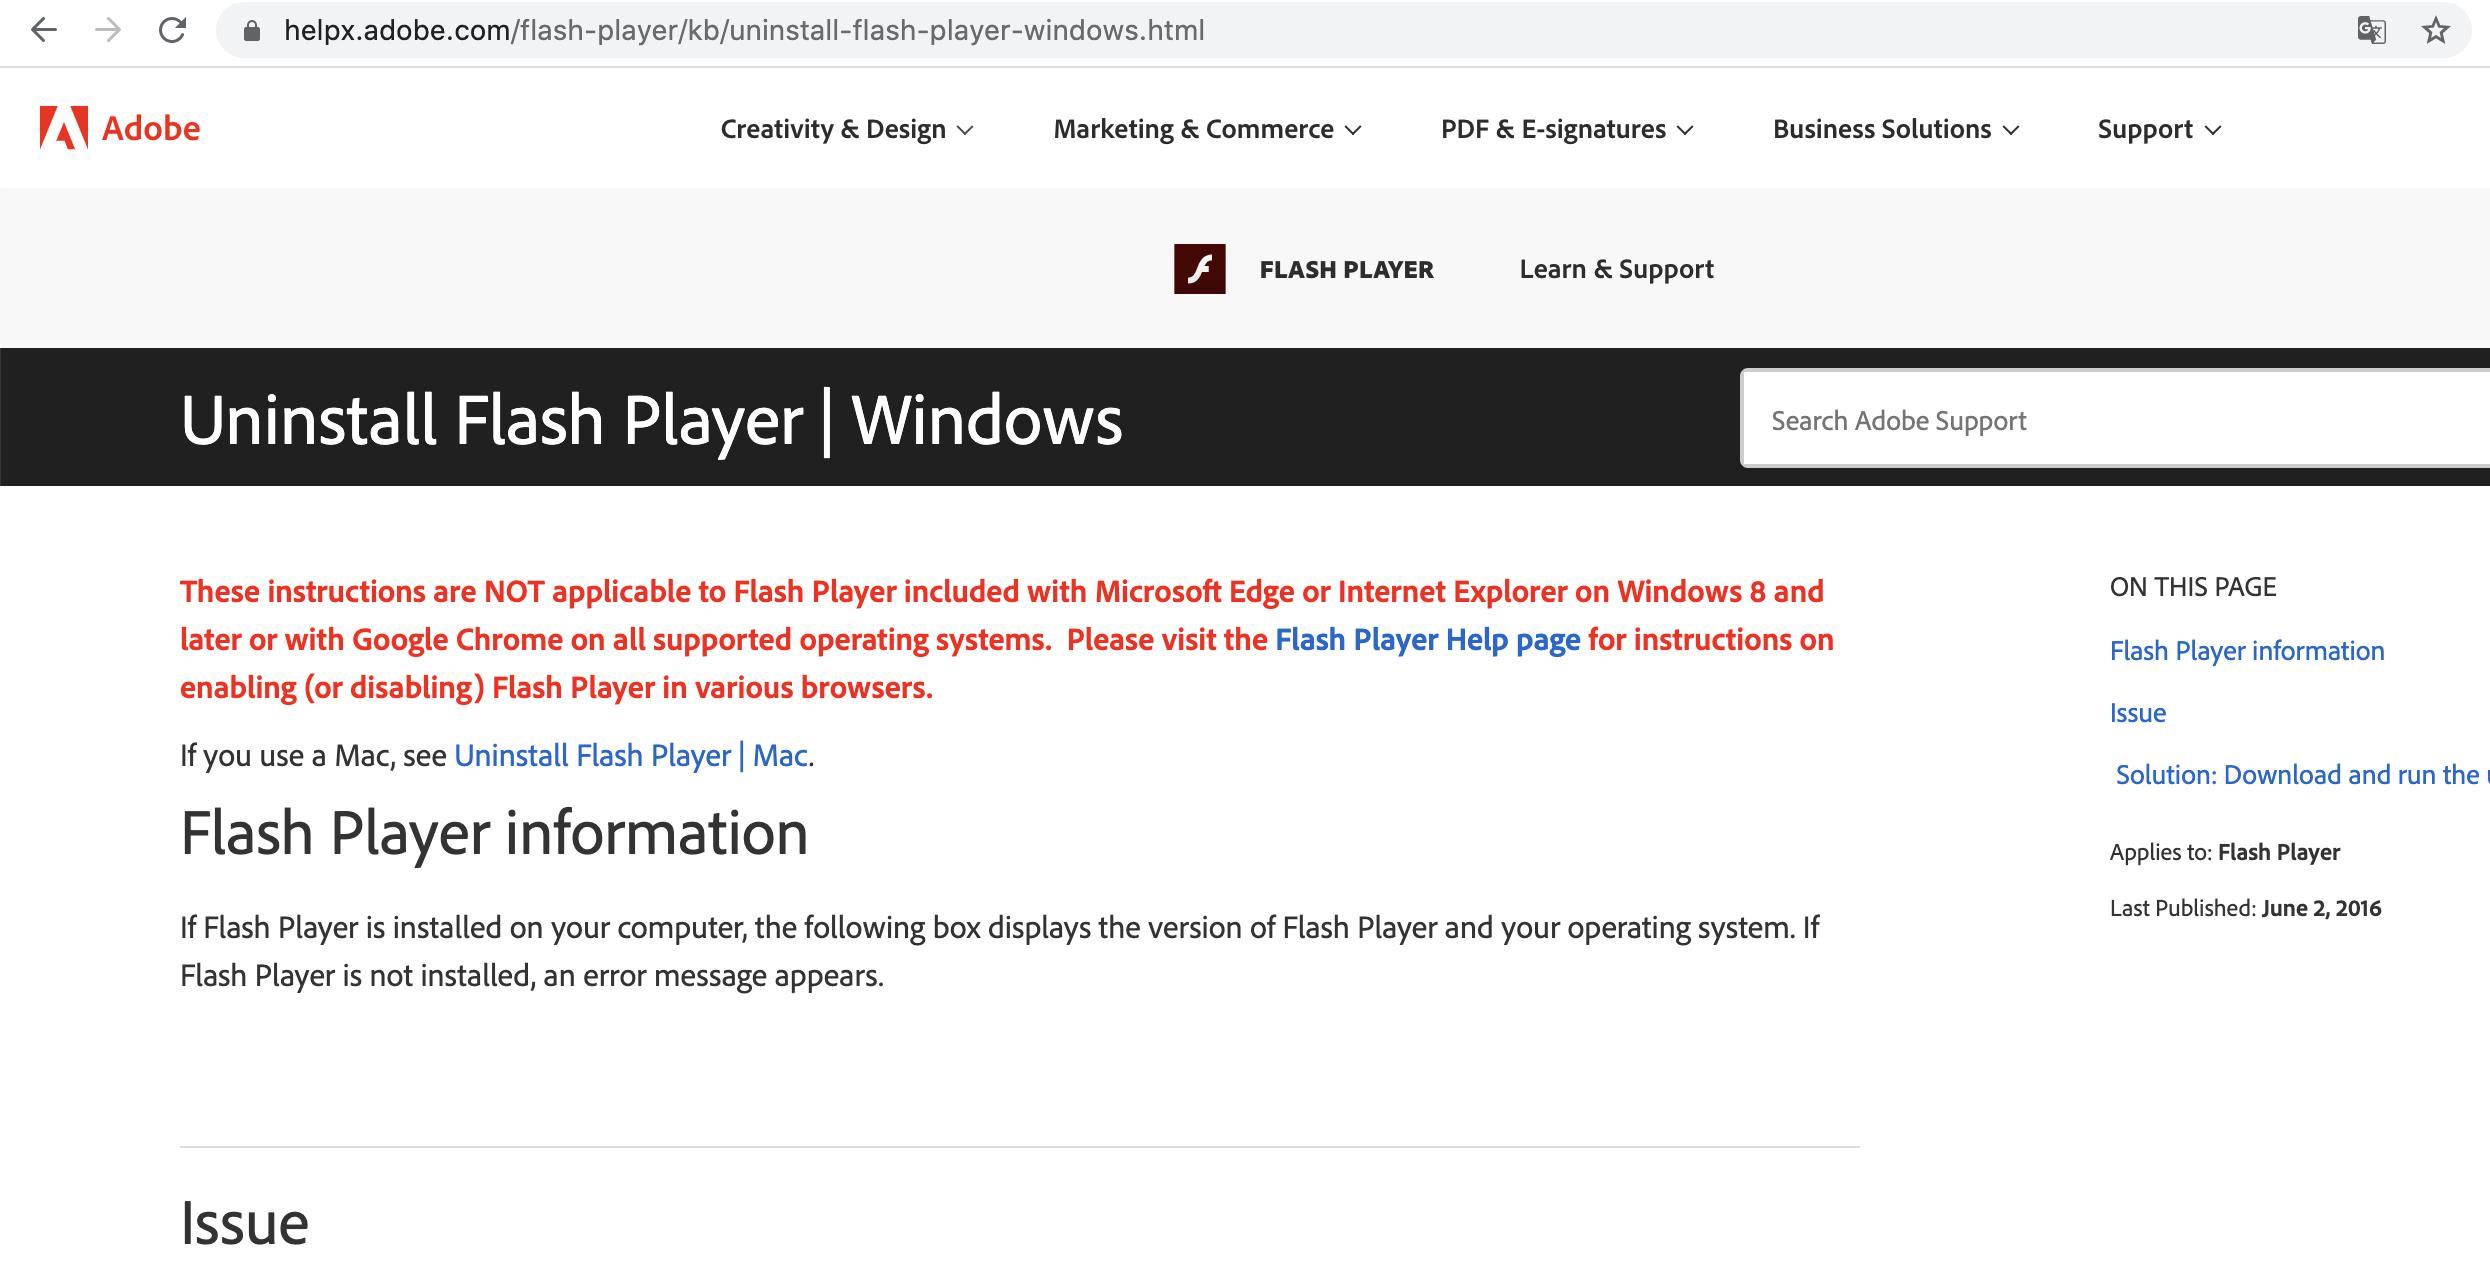Image resolution: width=2490 pixels, height=1274 pixels.
Task: Open the Support menu
Action: pyautogui.click(x=2157, y=128)
